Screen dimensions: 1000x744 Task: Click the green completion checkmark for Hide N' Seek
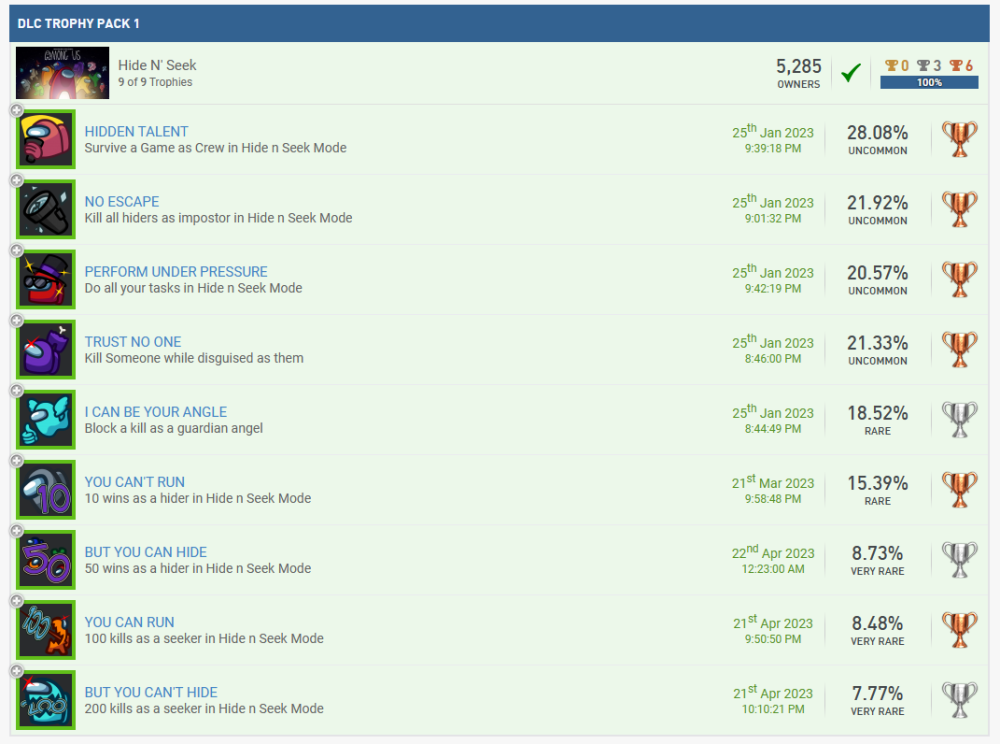click(851, 73)
